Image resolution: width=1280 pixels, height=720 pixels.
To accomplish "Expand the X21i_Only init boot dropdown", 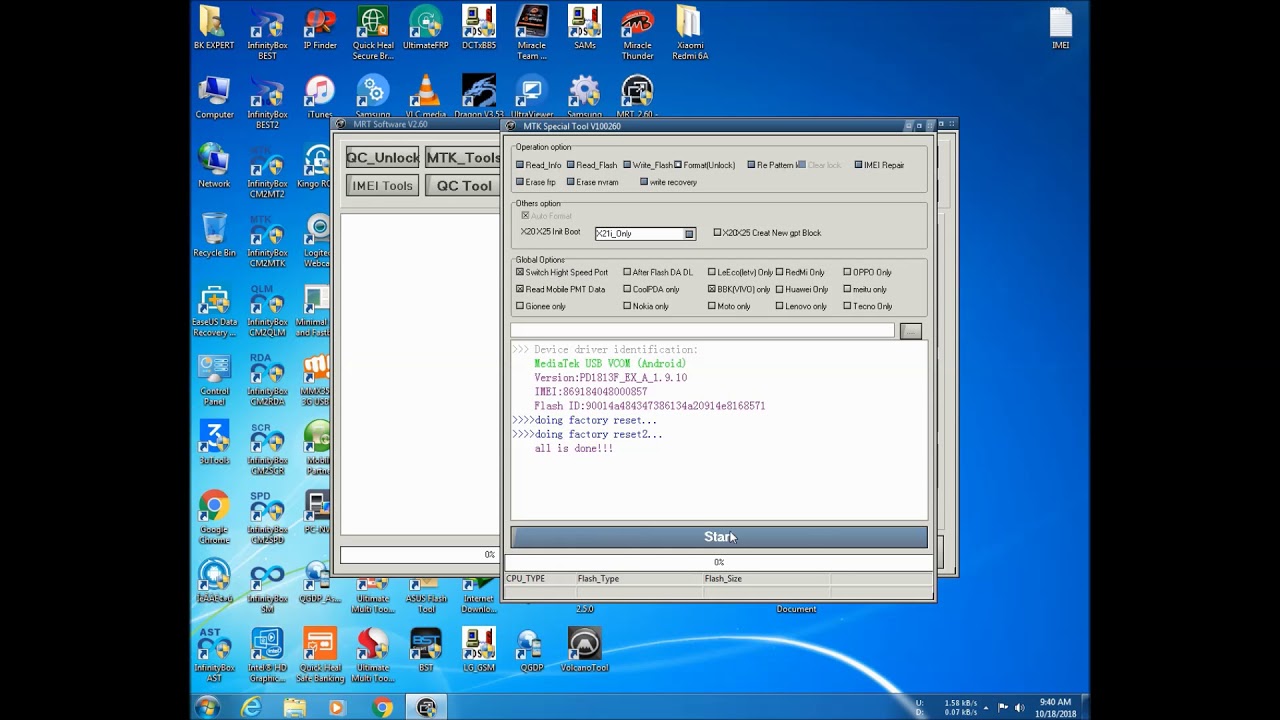I will [x=689, y=234].
